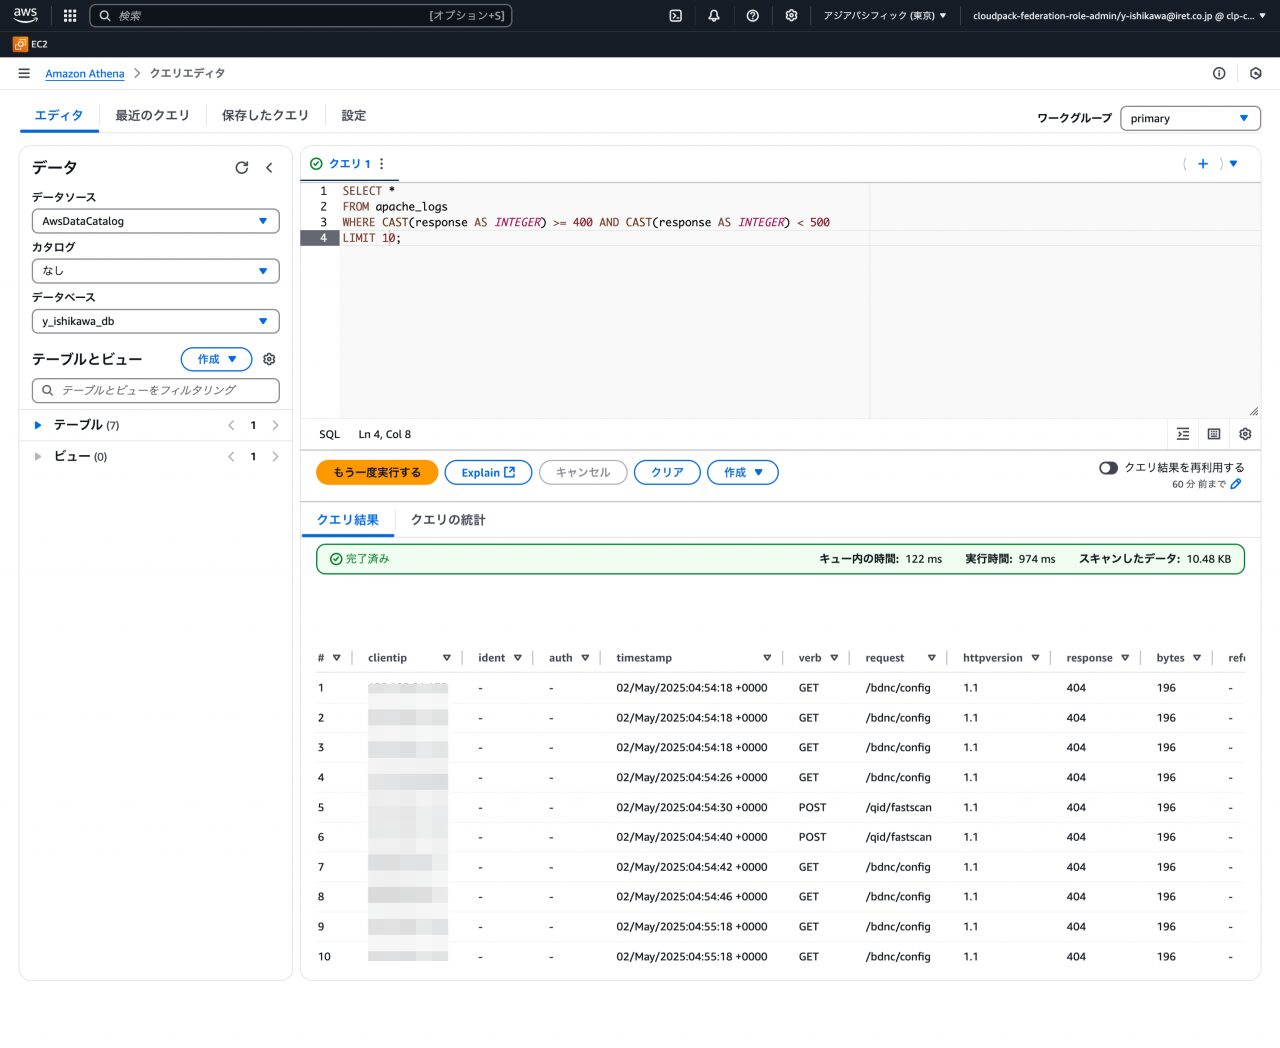
Task: Go to previous page of views list
Action: 231,456
